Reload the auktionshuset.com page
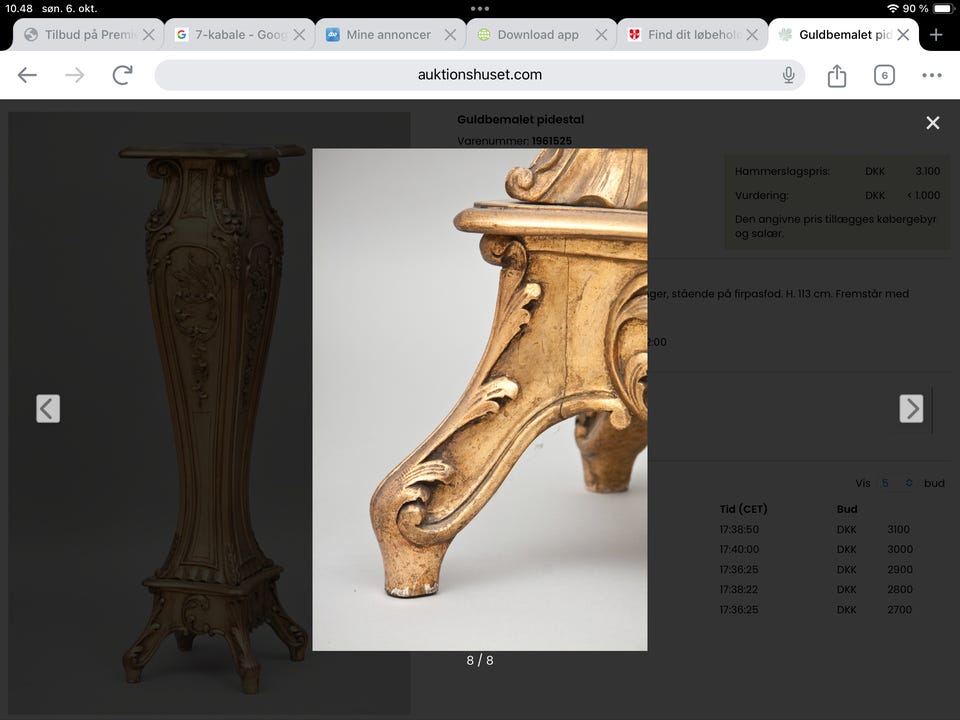960x720 pixels. [x=120, y=74]
